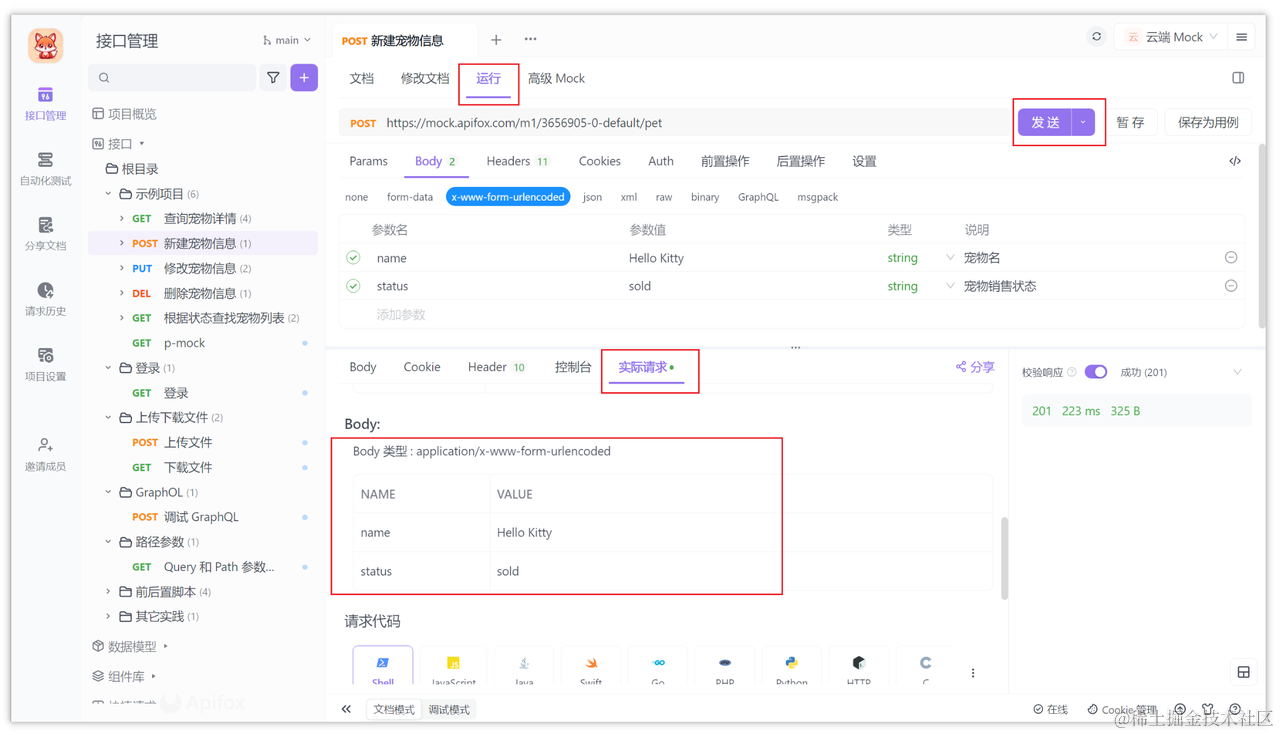Viewport: 1280px width, 735px height.
Task: Select Go request code
Action: click(x=658, y=668)
